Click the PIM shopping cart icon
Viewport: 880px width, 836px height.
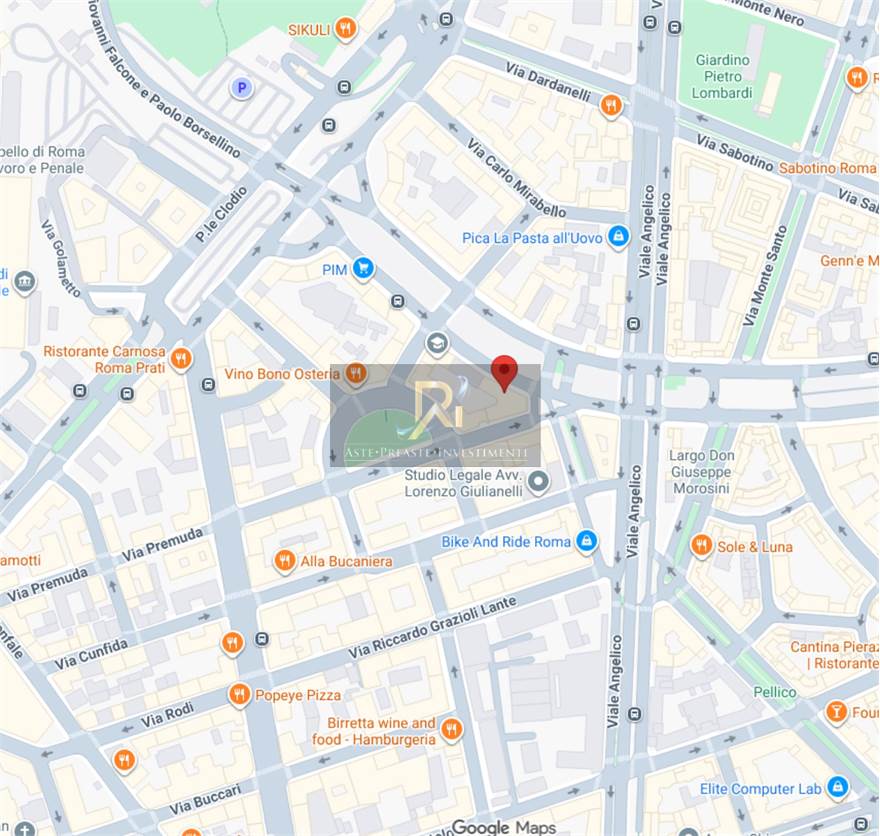click(x=364, y=269)
